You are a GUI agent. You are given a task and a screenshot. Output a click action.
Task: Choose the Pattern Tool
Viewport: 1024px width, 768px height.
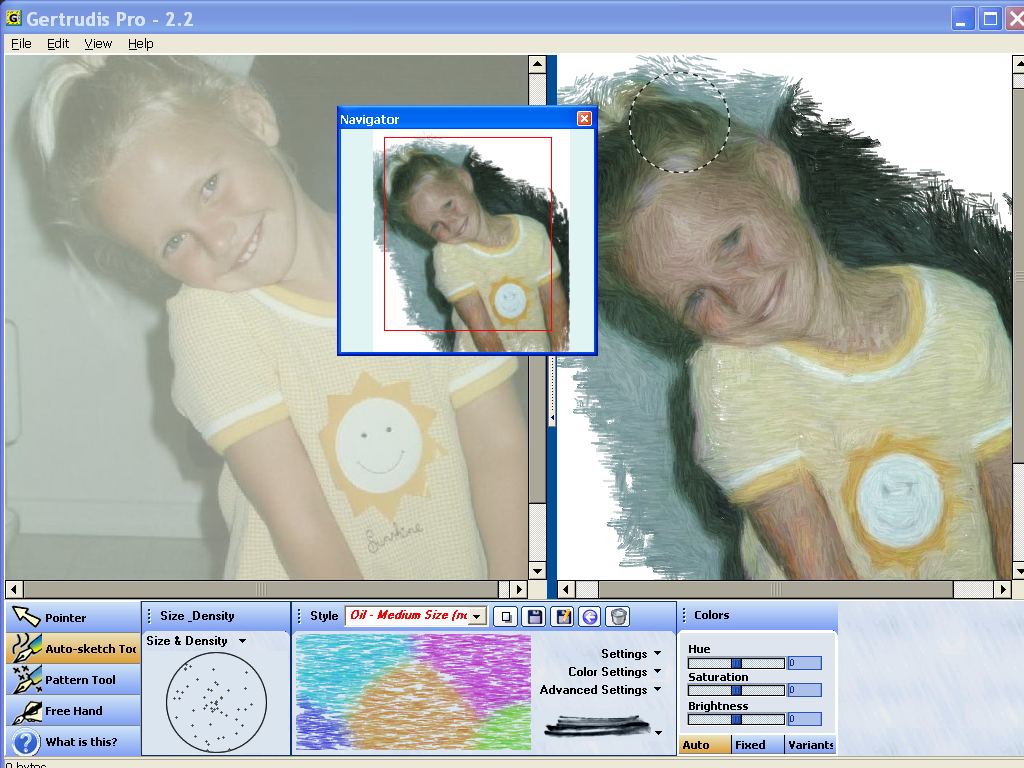[x=72, y=680]
